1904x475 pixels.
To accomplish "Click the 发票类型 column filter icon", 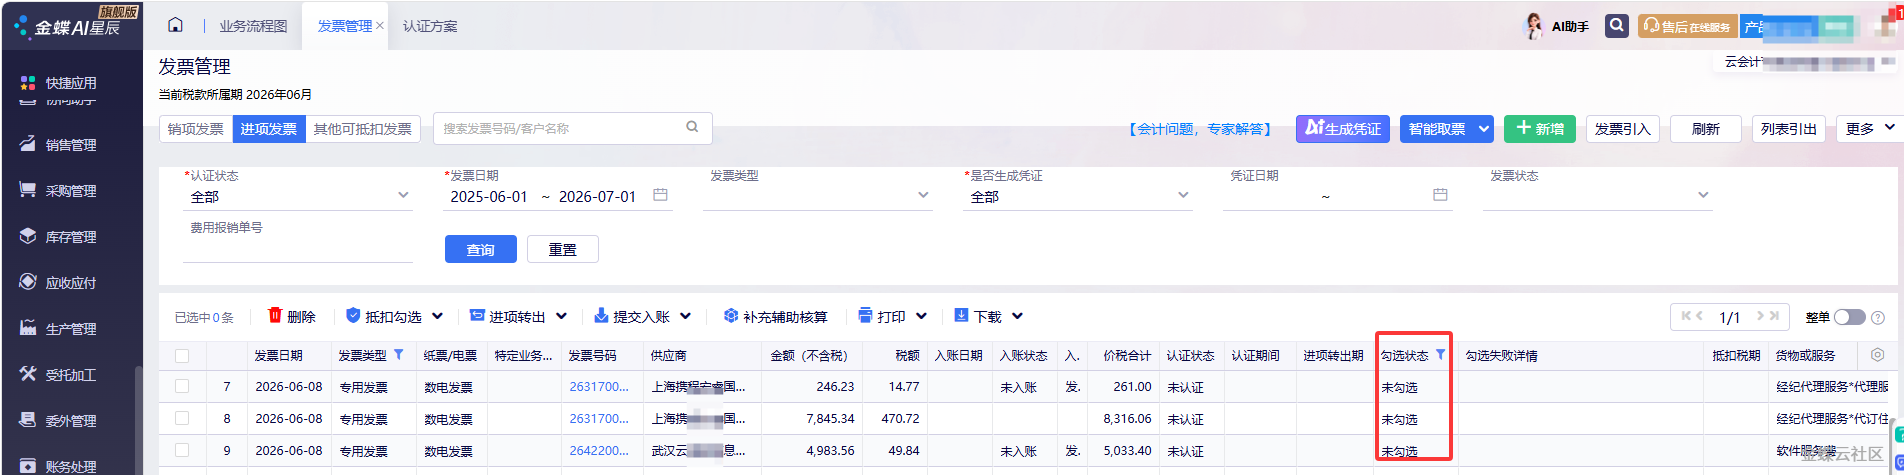I will pyautogui.click(x=399, y=354).
